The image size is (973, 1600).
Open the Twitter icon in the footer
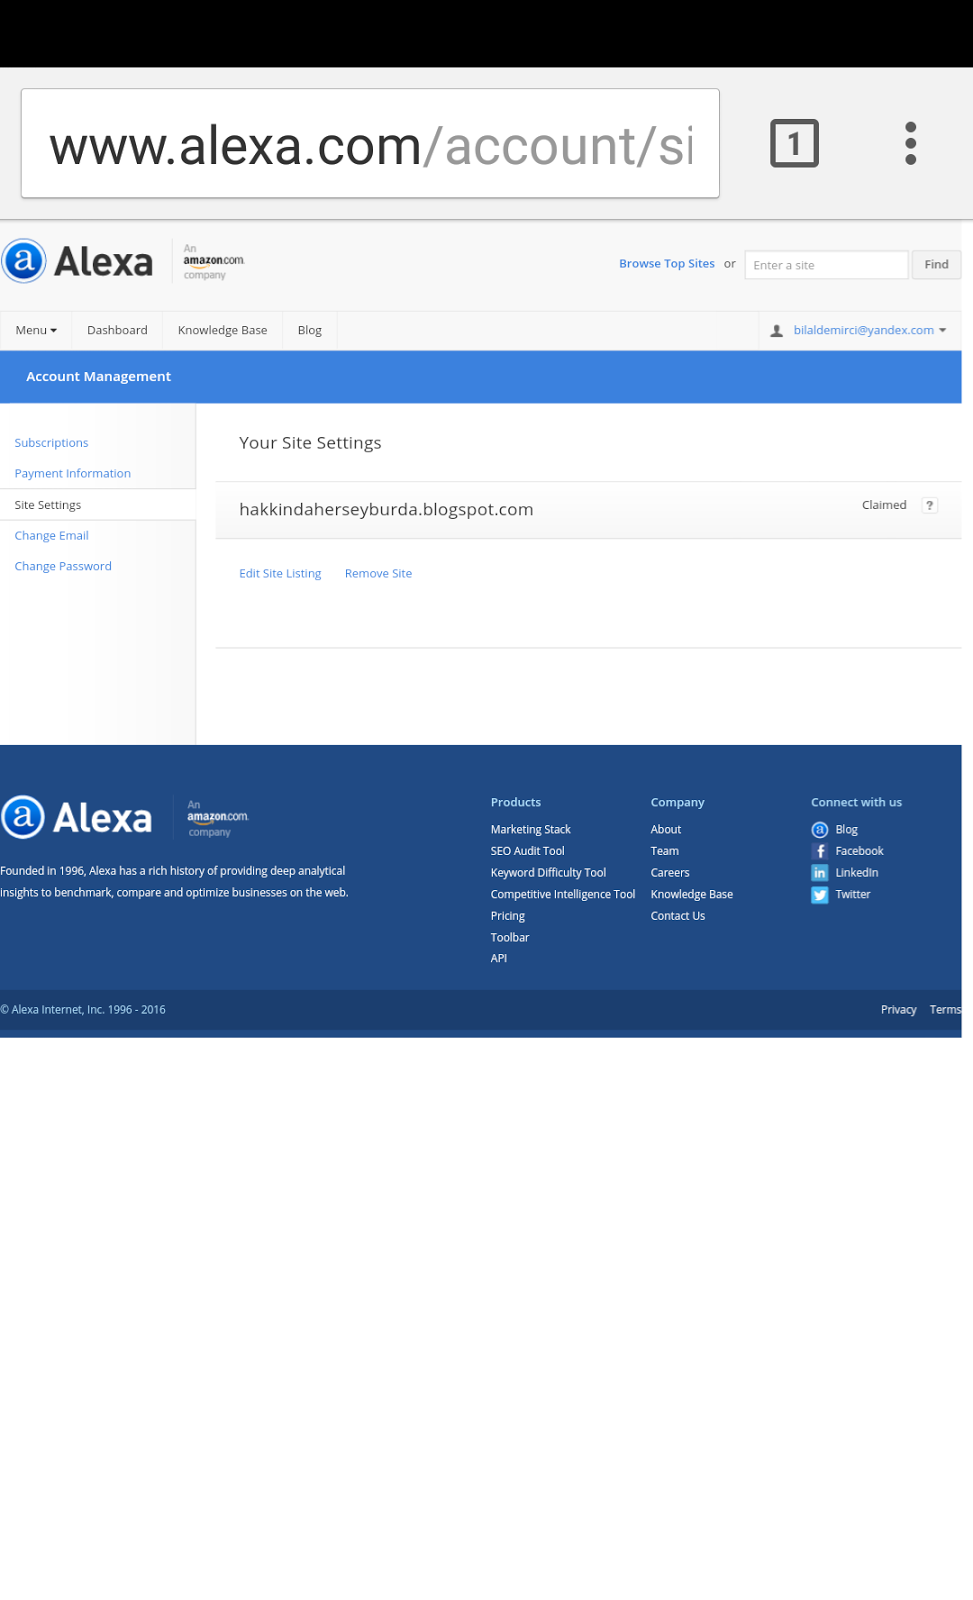coord(820,895)
